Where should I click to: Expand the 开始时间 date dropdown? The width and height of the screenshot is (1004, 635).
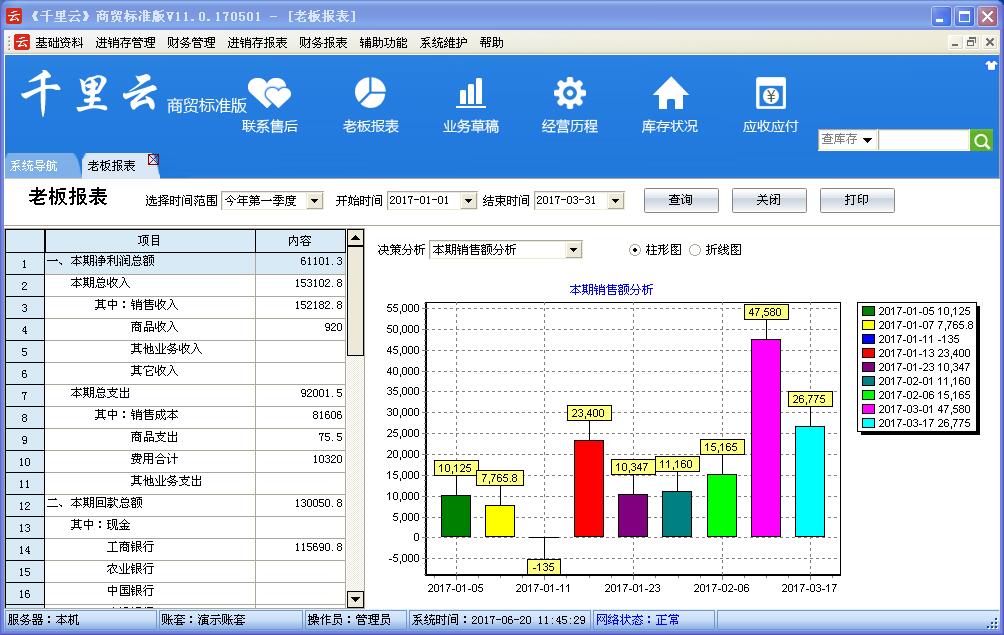(x=468, y=201)
